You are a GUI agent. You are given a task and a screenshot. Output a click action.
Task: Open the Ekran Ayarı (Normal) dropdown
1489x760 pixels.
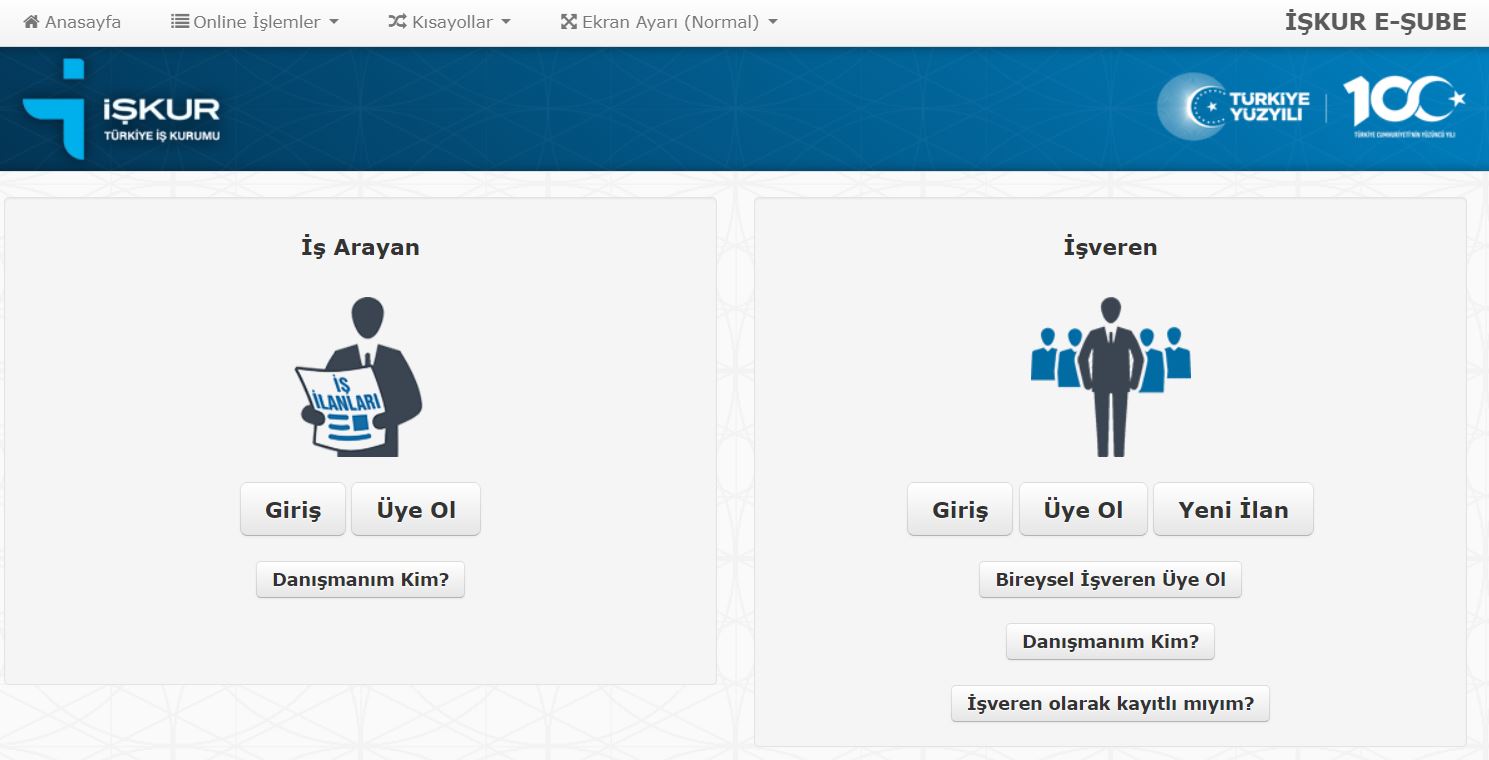click(x=669, y=22)
